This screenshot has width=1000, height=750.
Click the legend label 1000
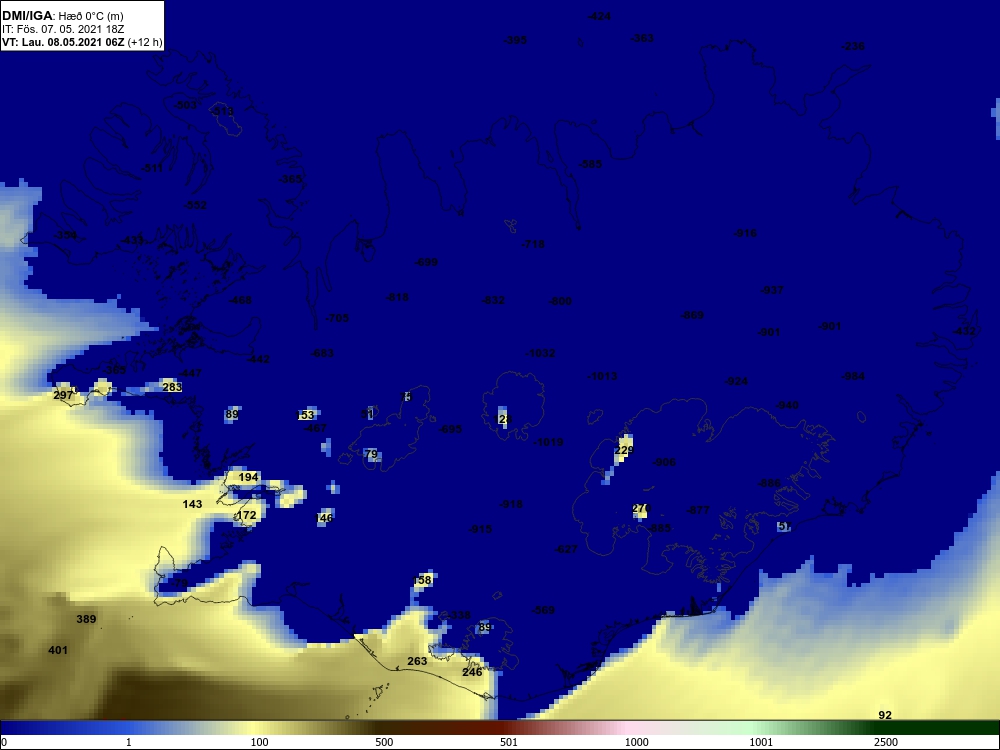pos(637,742)
